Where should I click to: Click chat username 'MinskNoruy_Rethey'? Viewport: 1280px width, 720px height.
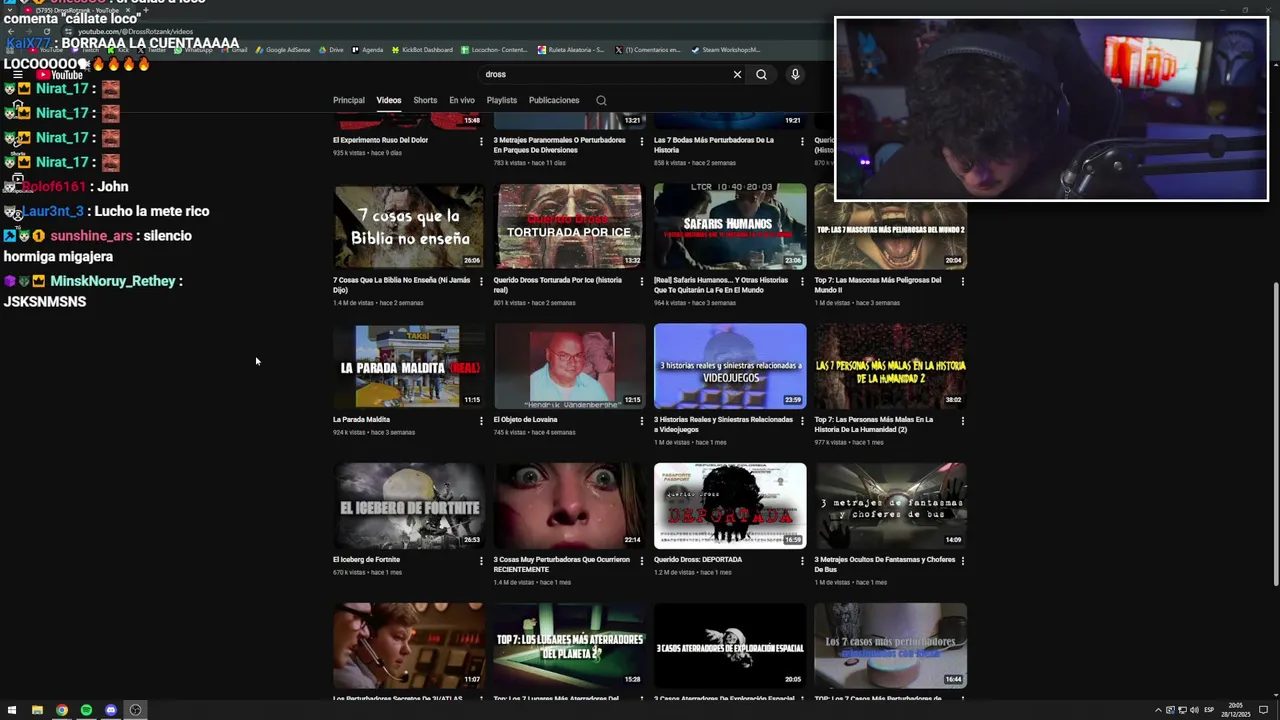(113, 281)
